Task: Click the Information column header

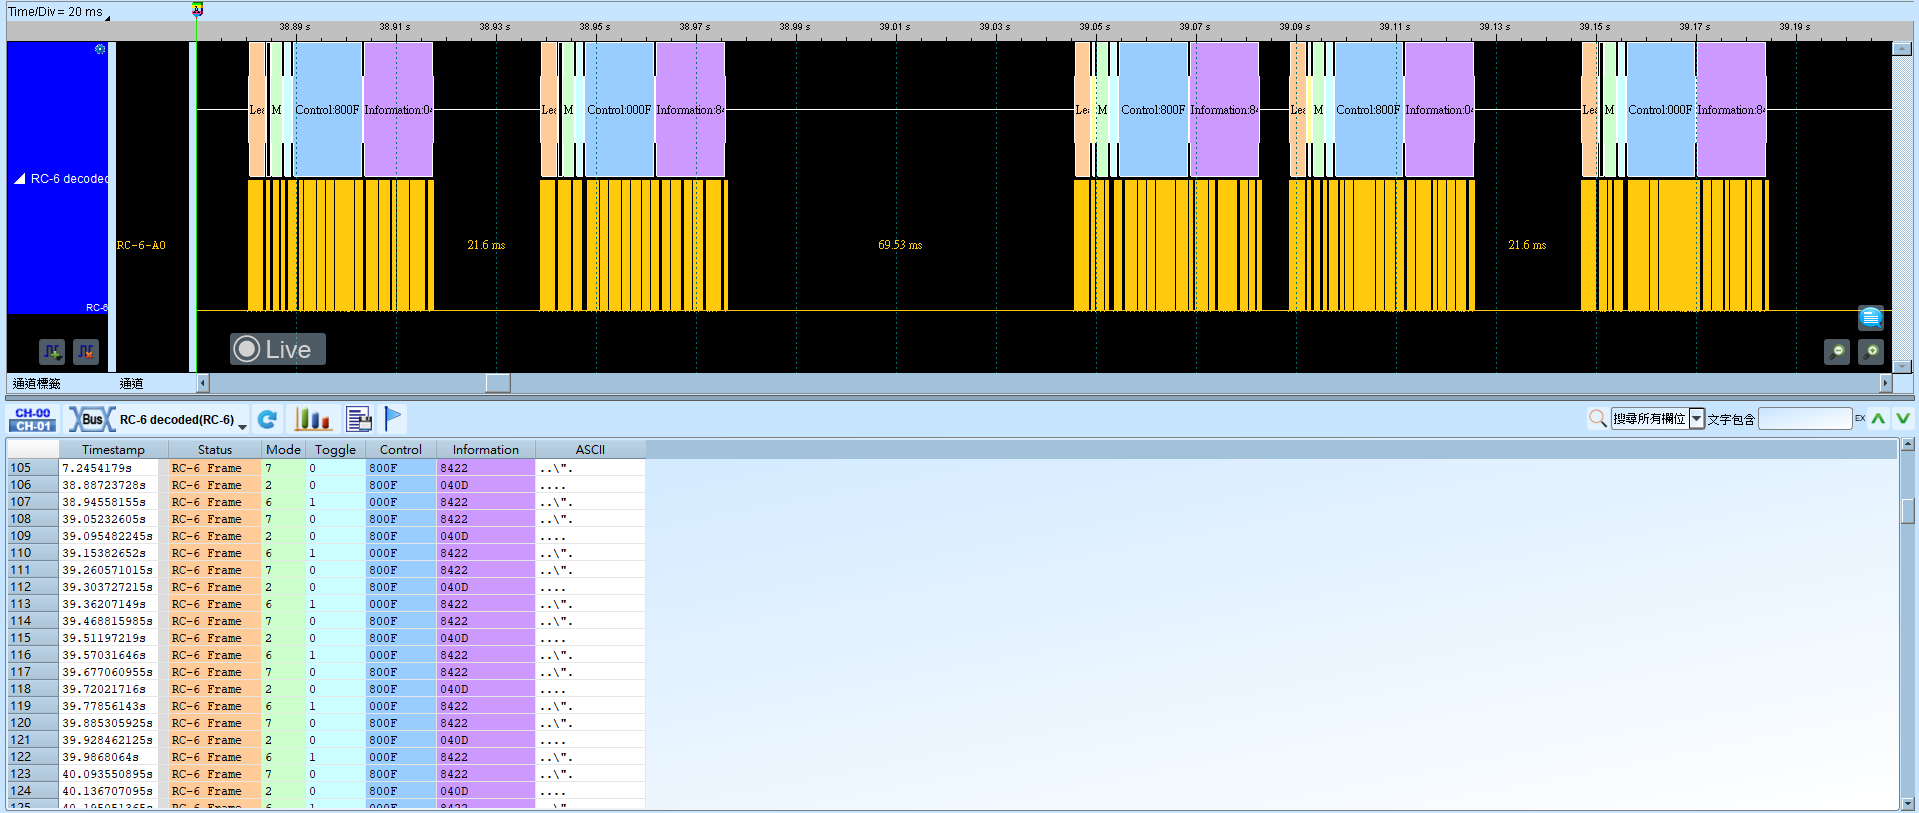Action: click(486, 450)
